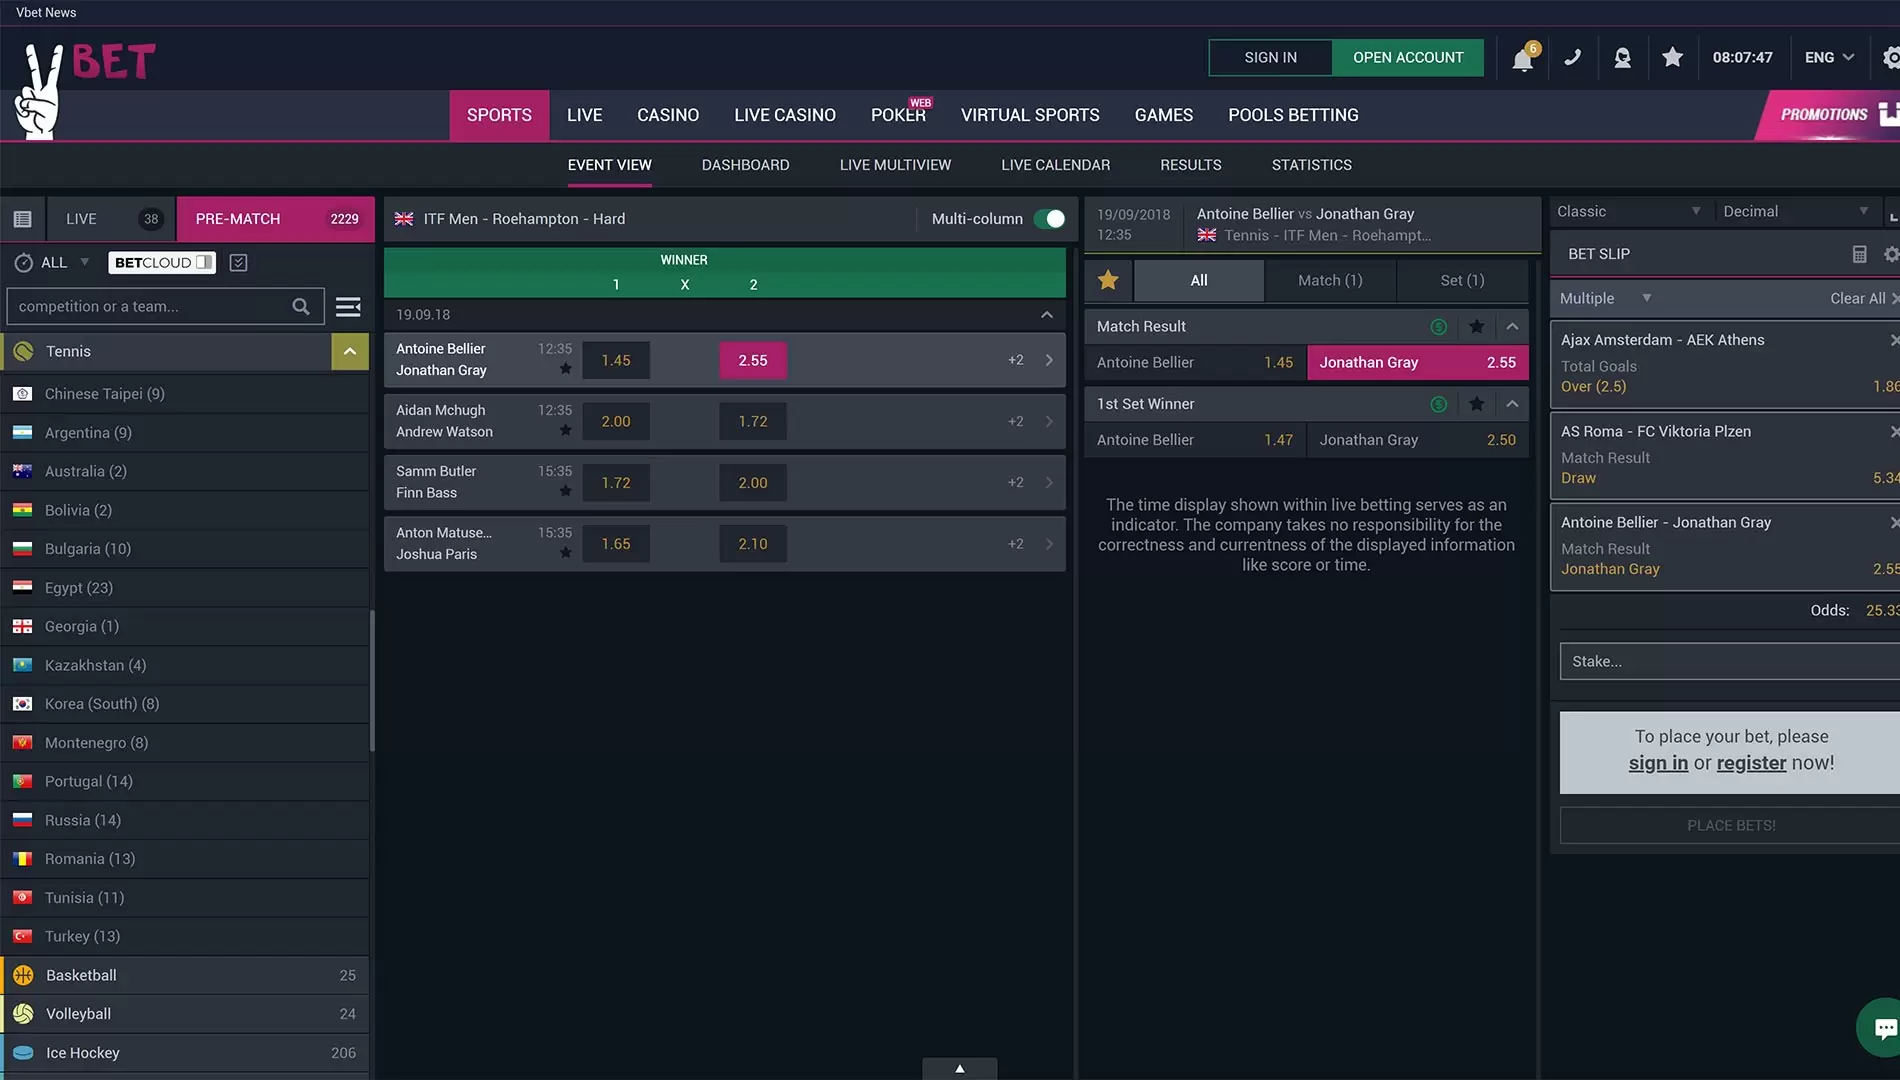
Task: Favorite the Samm Butler match star
Action: coord(566,491)
